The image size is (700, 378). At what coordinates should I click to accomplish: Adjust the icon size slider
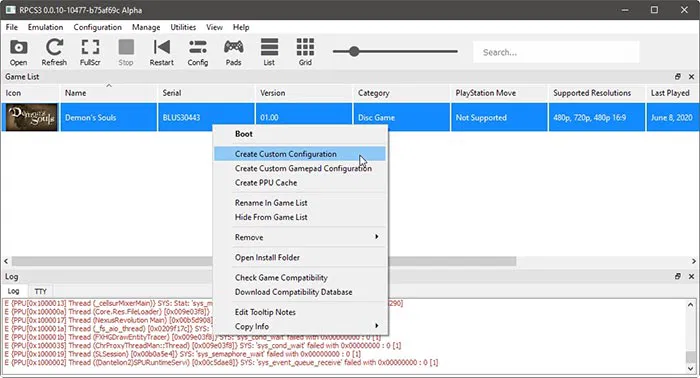tap(354, 51)
